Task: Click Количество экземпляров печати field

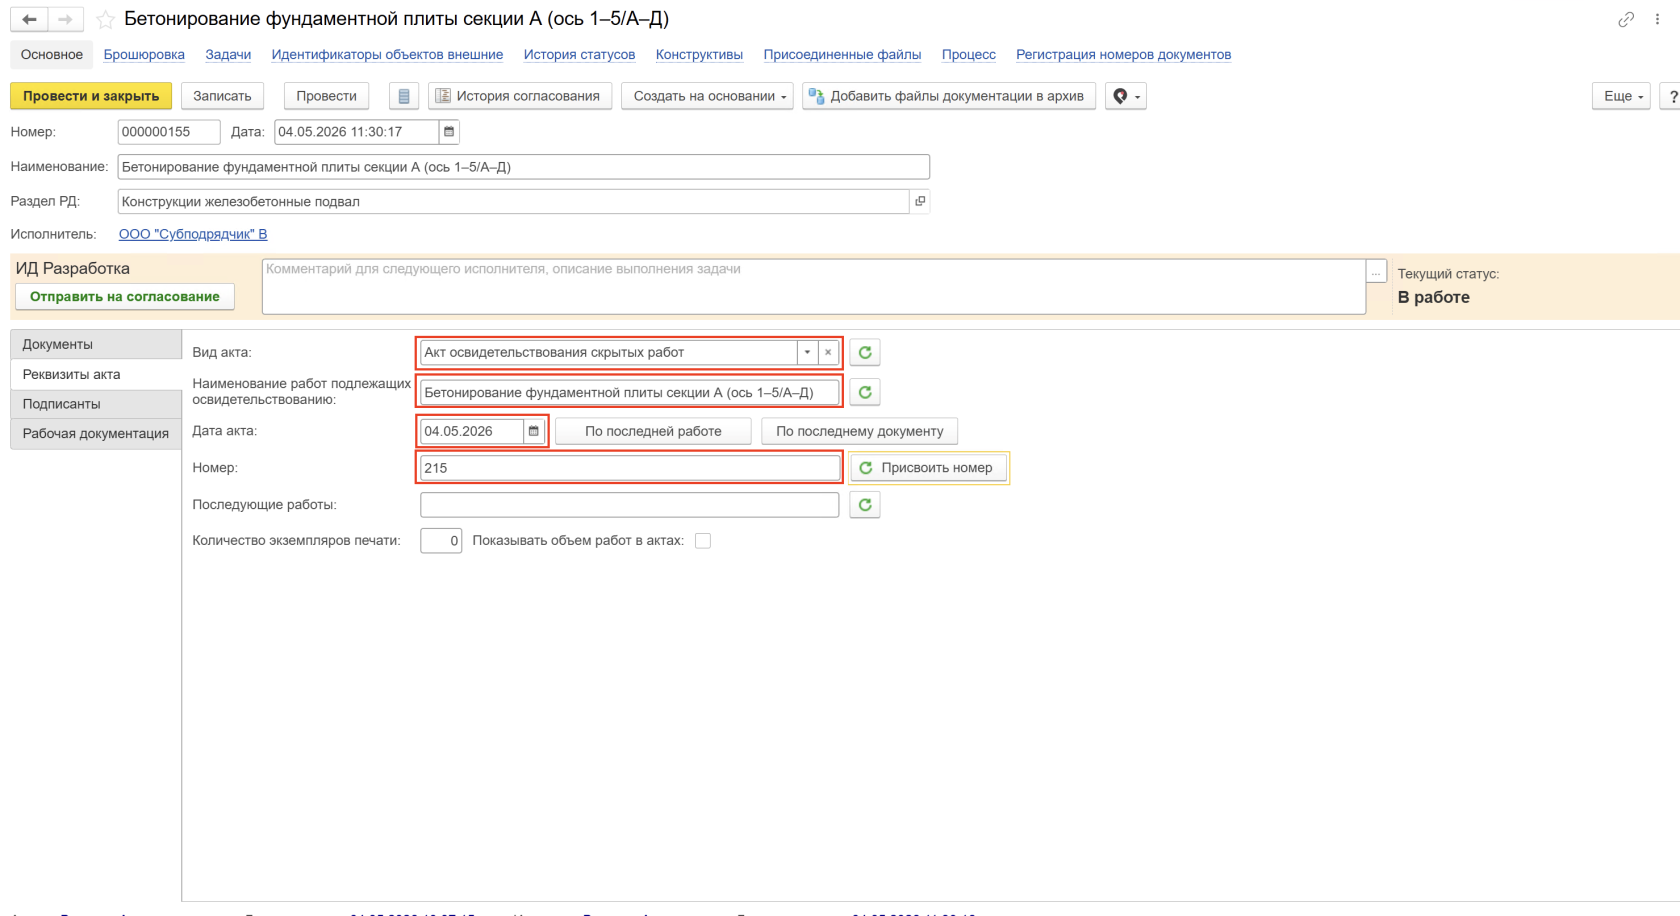Action: pos(441,541)
